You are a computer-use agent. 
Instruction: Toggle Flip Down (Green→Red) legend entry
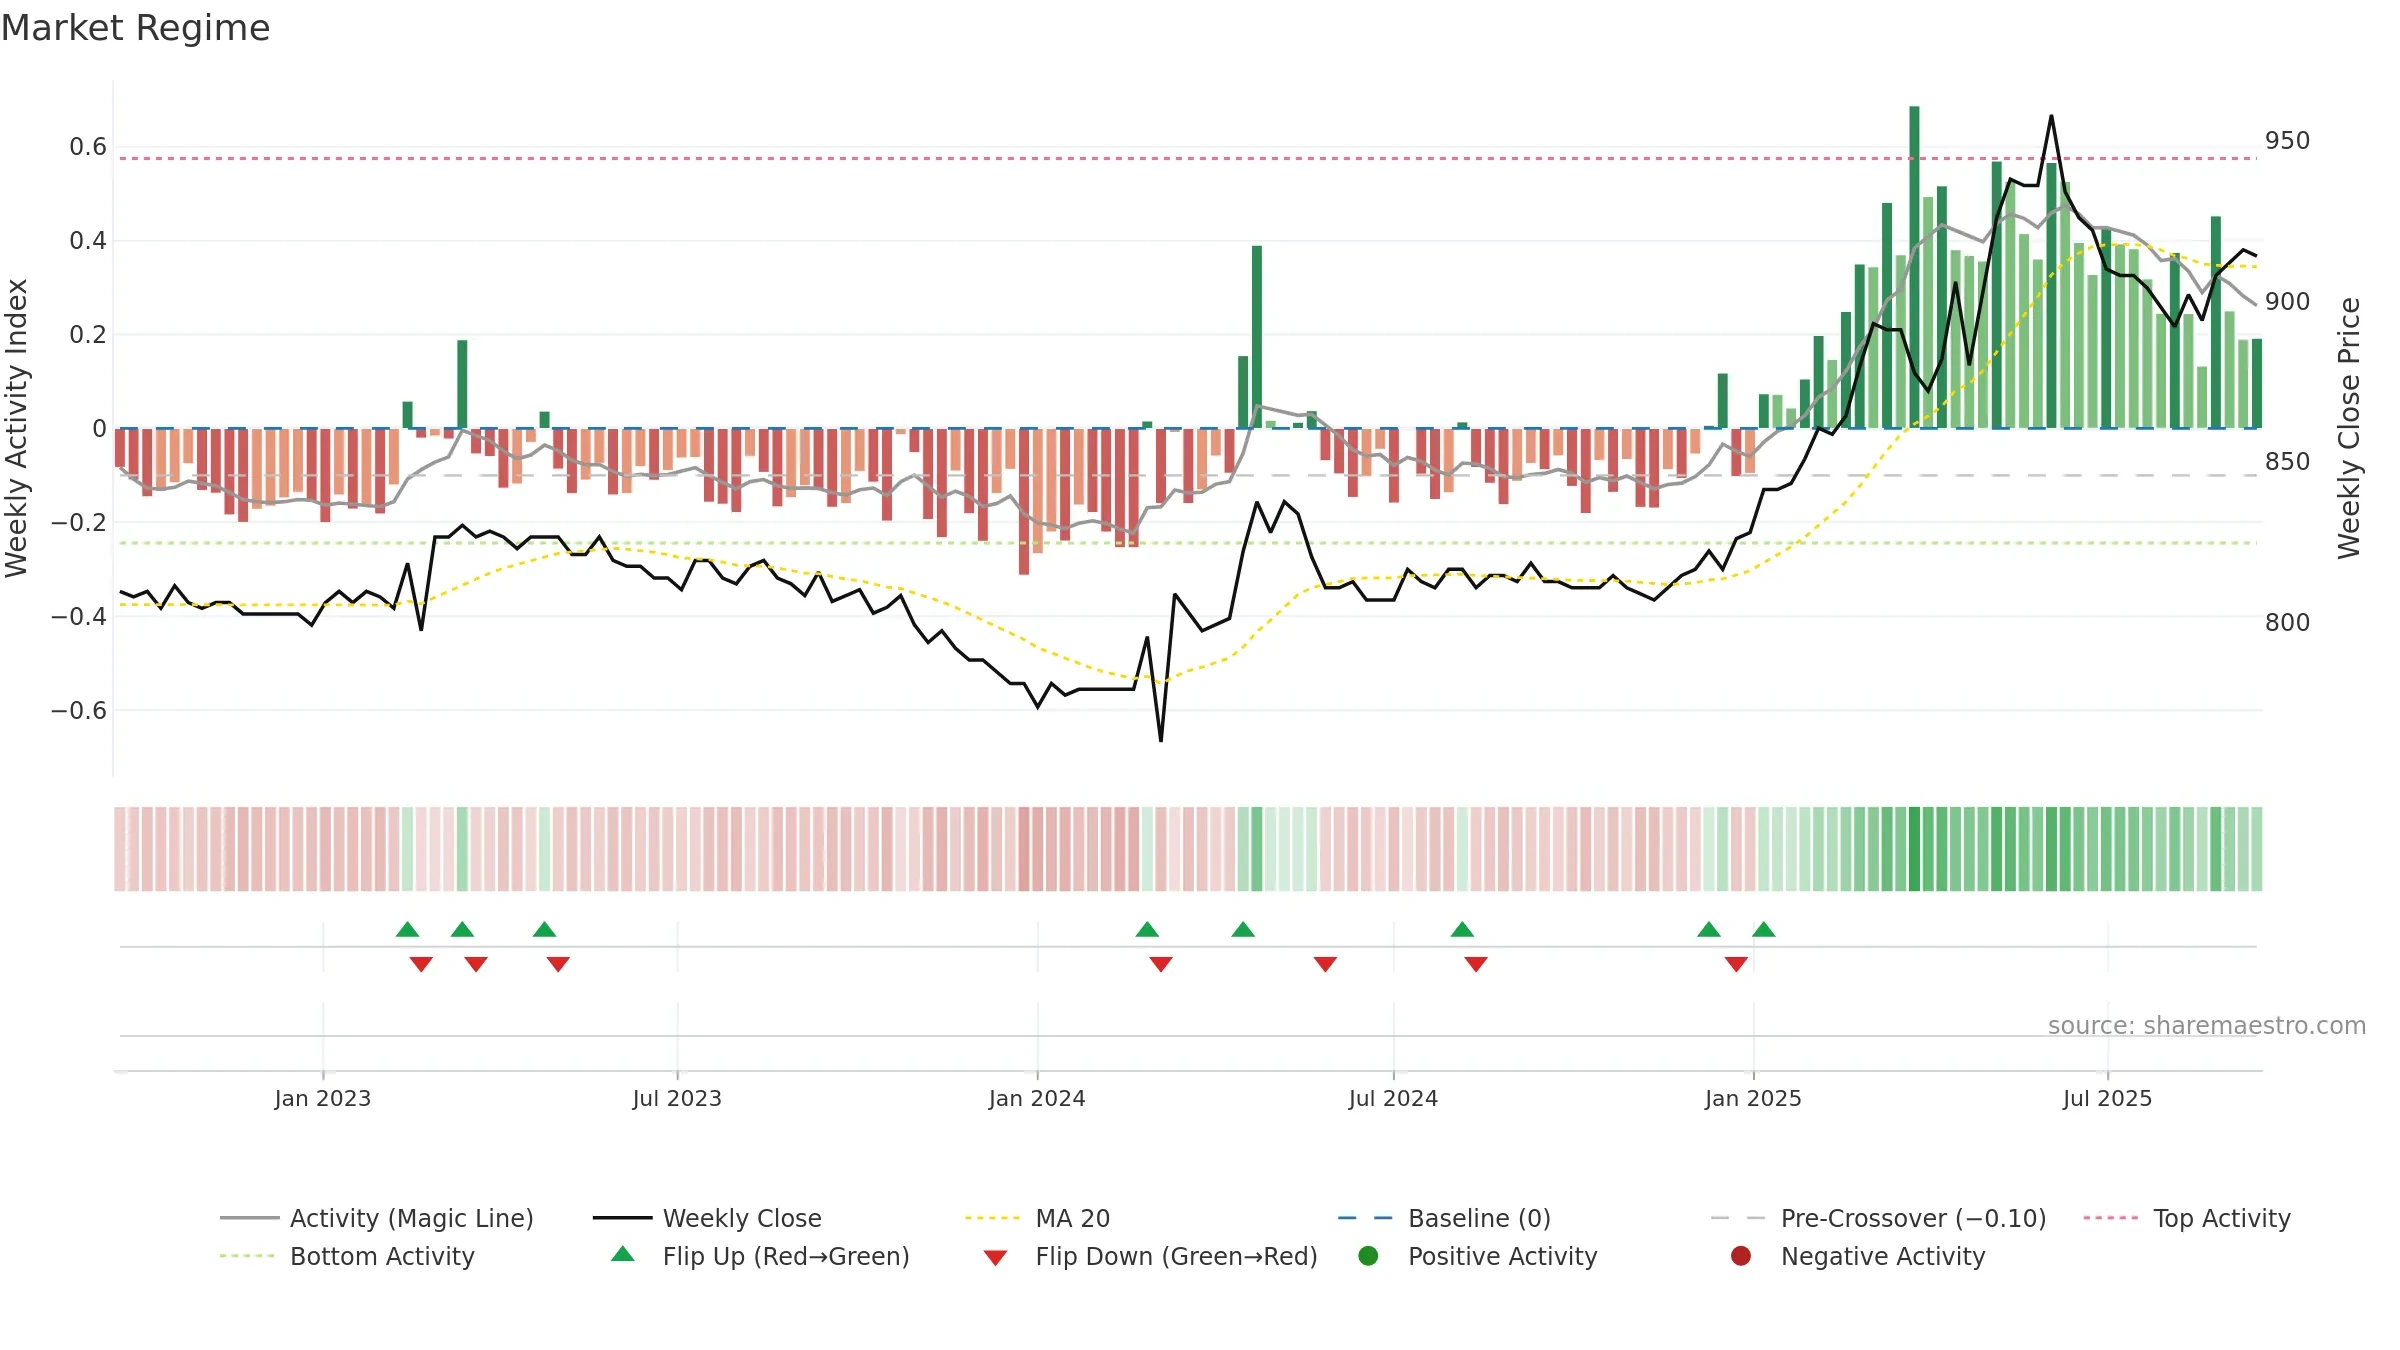click(1150, 1256)
